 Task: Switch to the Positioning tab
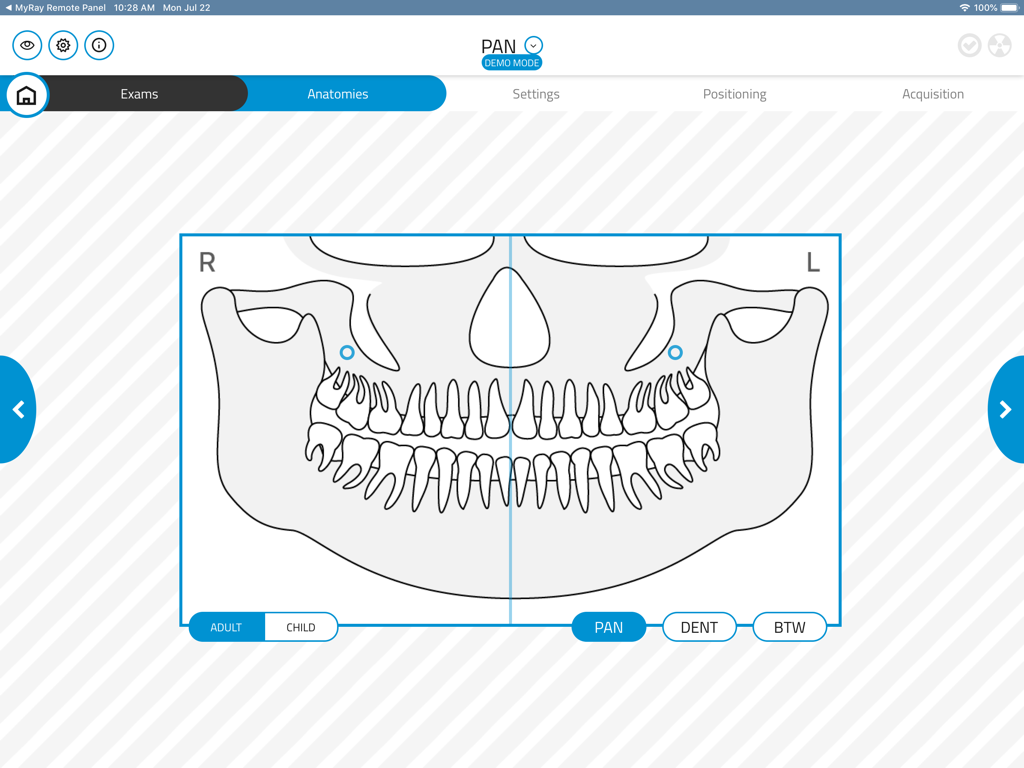(x=735, y=93)
